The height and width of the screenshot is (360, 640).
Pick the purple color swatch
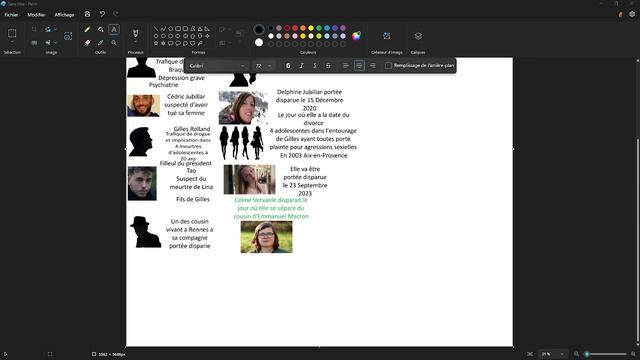(343, 28)
